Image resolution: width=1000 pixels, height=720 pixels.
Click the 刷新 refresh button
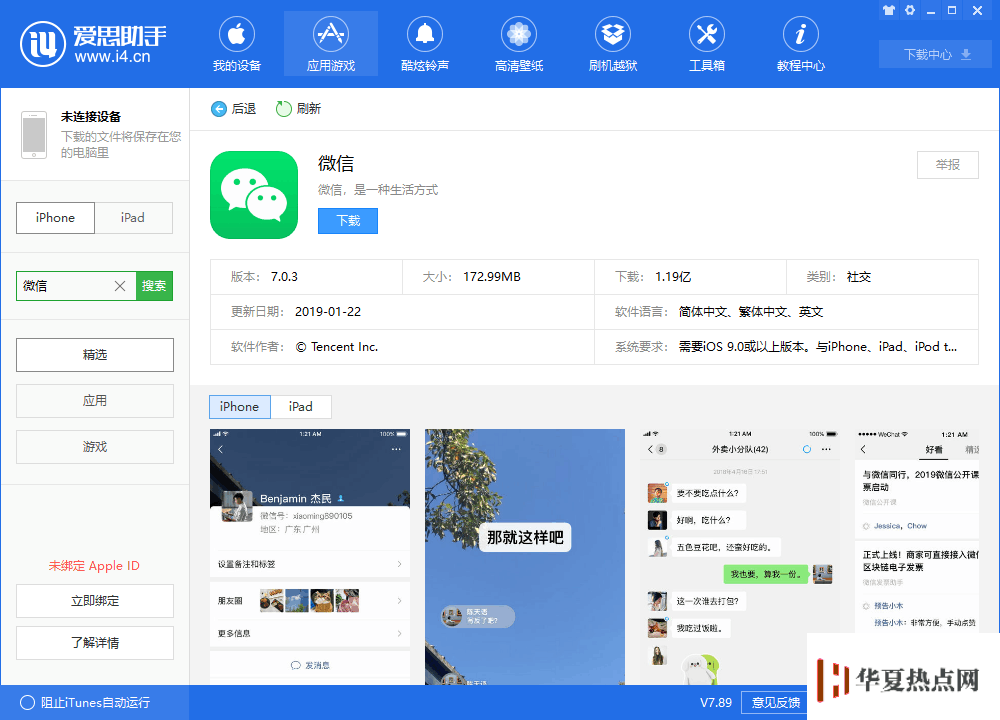pyautogui.click(x=298, y=109)
